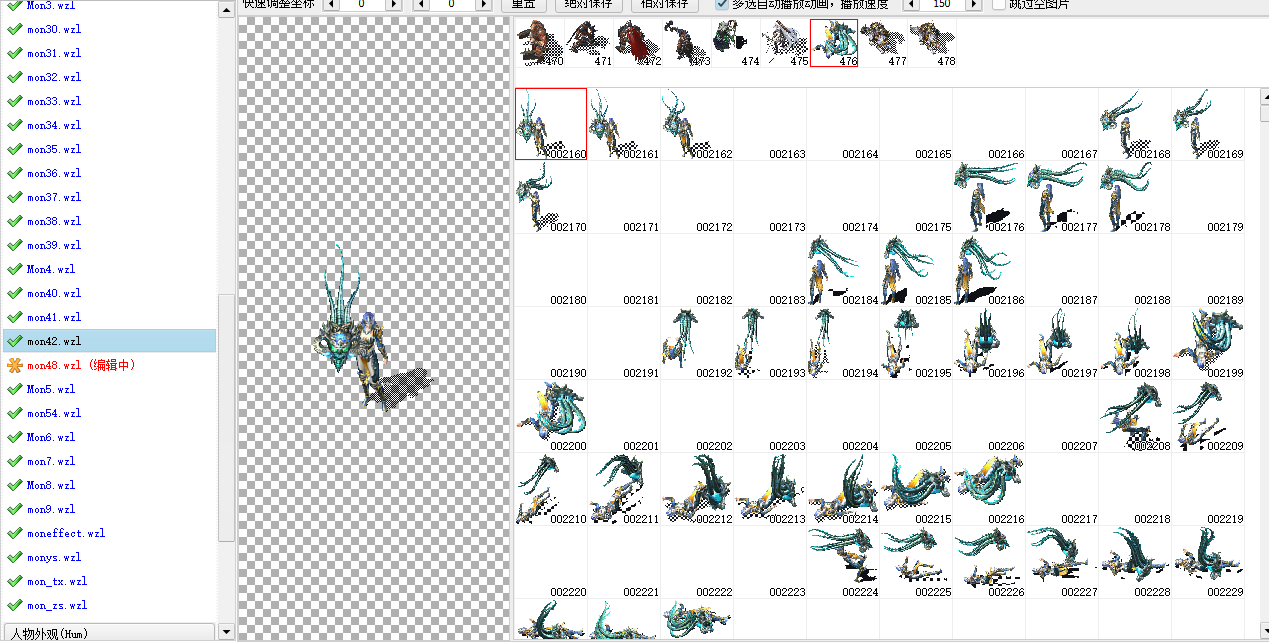Expand the 人物外观(Hum) section
1269x642 pixels.
pos(108,633)
